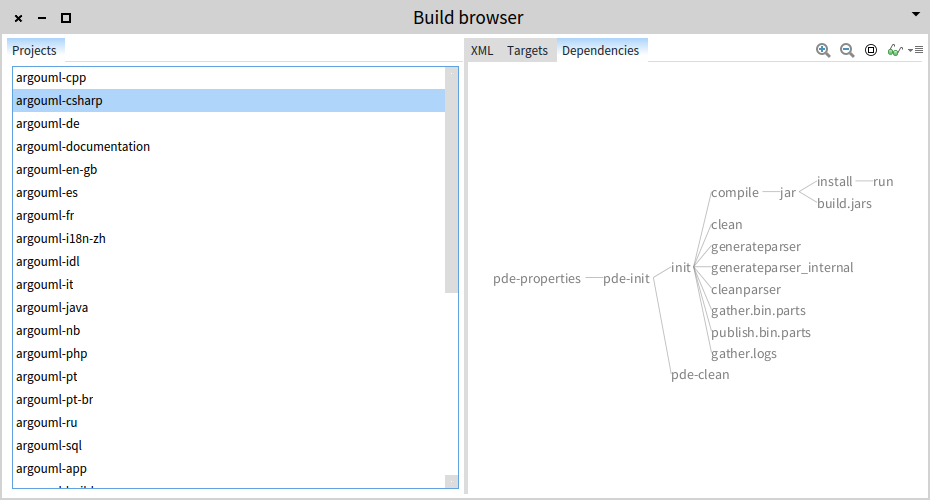Maximize the Build browser window
Viewport: 930px width, 500px height.
66,18
